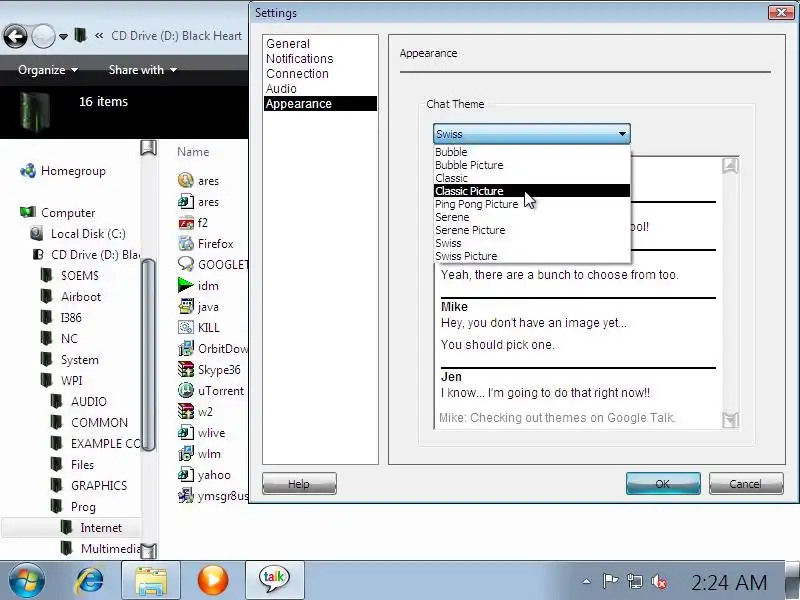Choose Bubble chat theme

coord(532,152)
